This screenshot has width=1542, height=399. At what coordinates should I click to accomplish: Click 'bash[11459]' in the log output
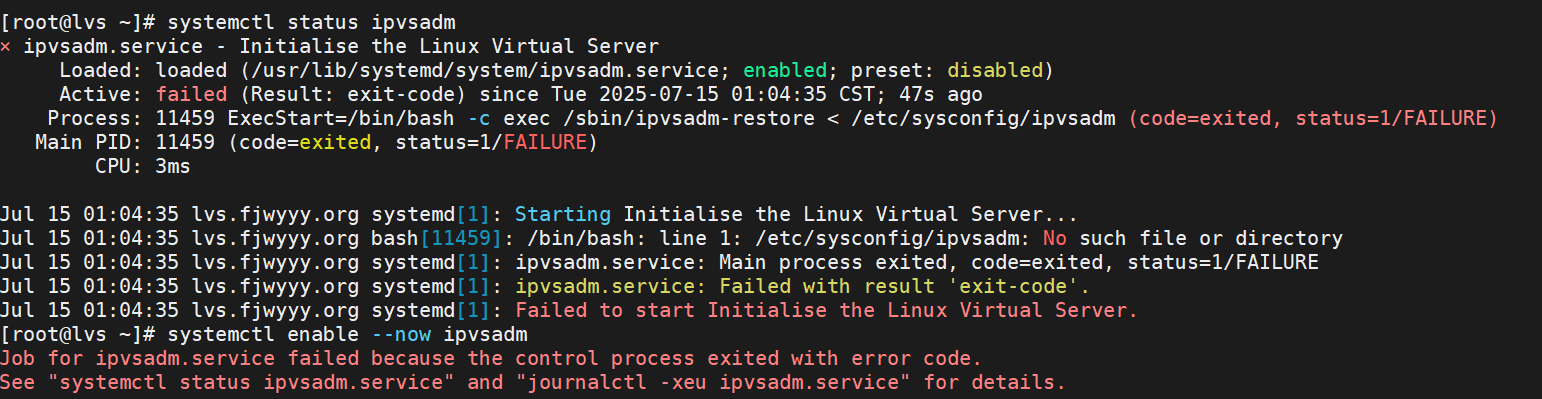437,238
